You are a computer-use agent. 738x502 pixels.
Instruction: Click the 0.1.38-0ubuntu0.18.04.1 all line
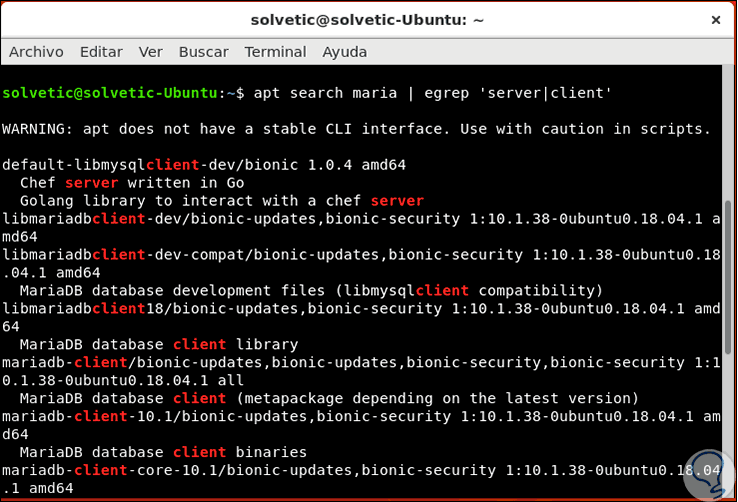(123, 380)
